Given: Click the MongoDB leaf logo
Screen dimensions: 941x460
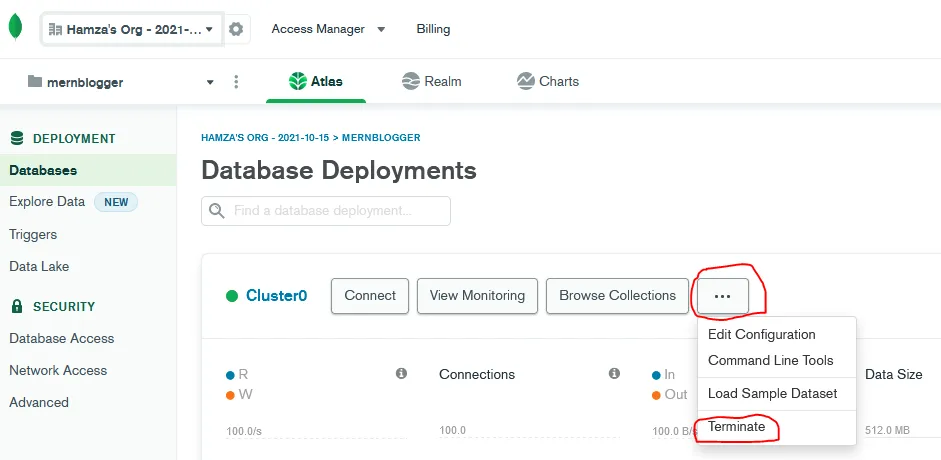Looking at the screenshot, I should click(14, 28).
